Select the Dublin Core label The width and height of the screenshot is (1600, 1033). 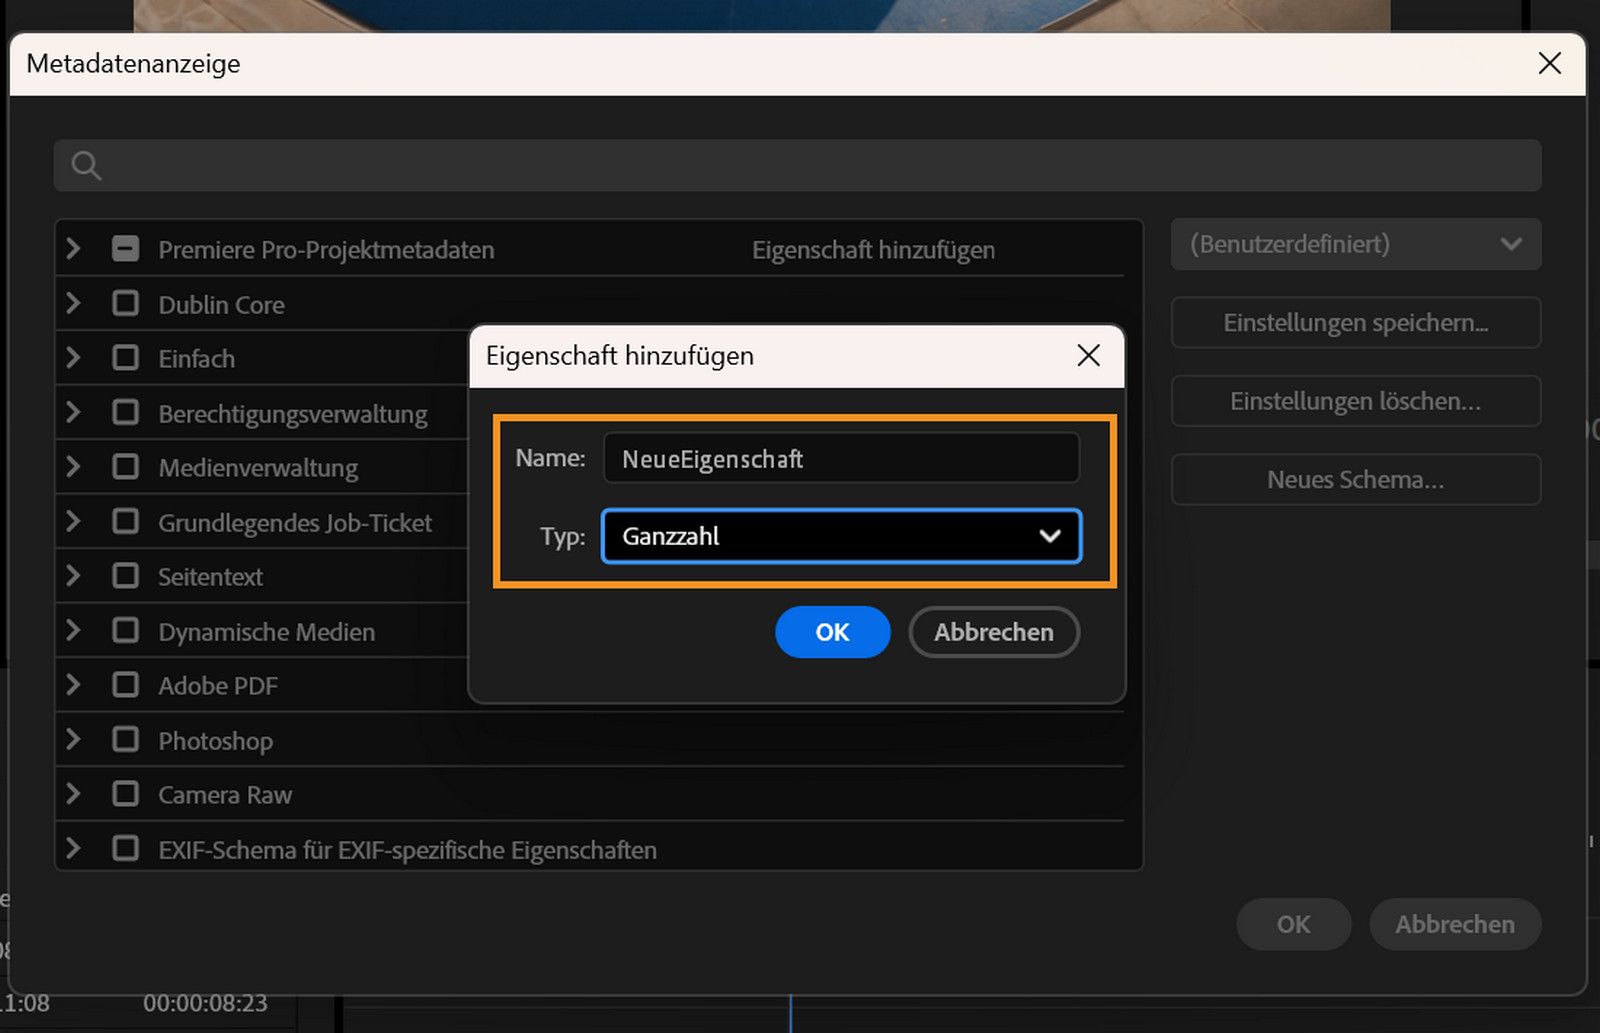pyautogui.click(x=221, y=304)
